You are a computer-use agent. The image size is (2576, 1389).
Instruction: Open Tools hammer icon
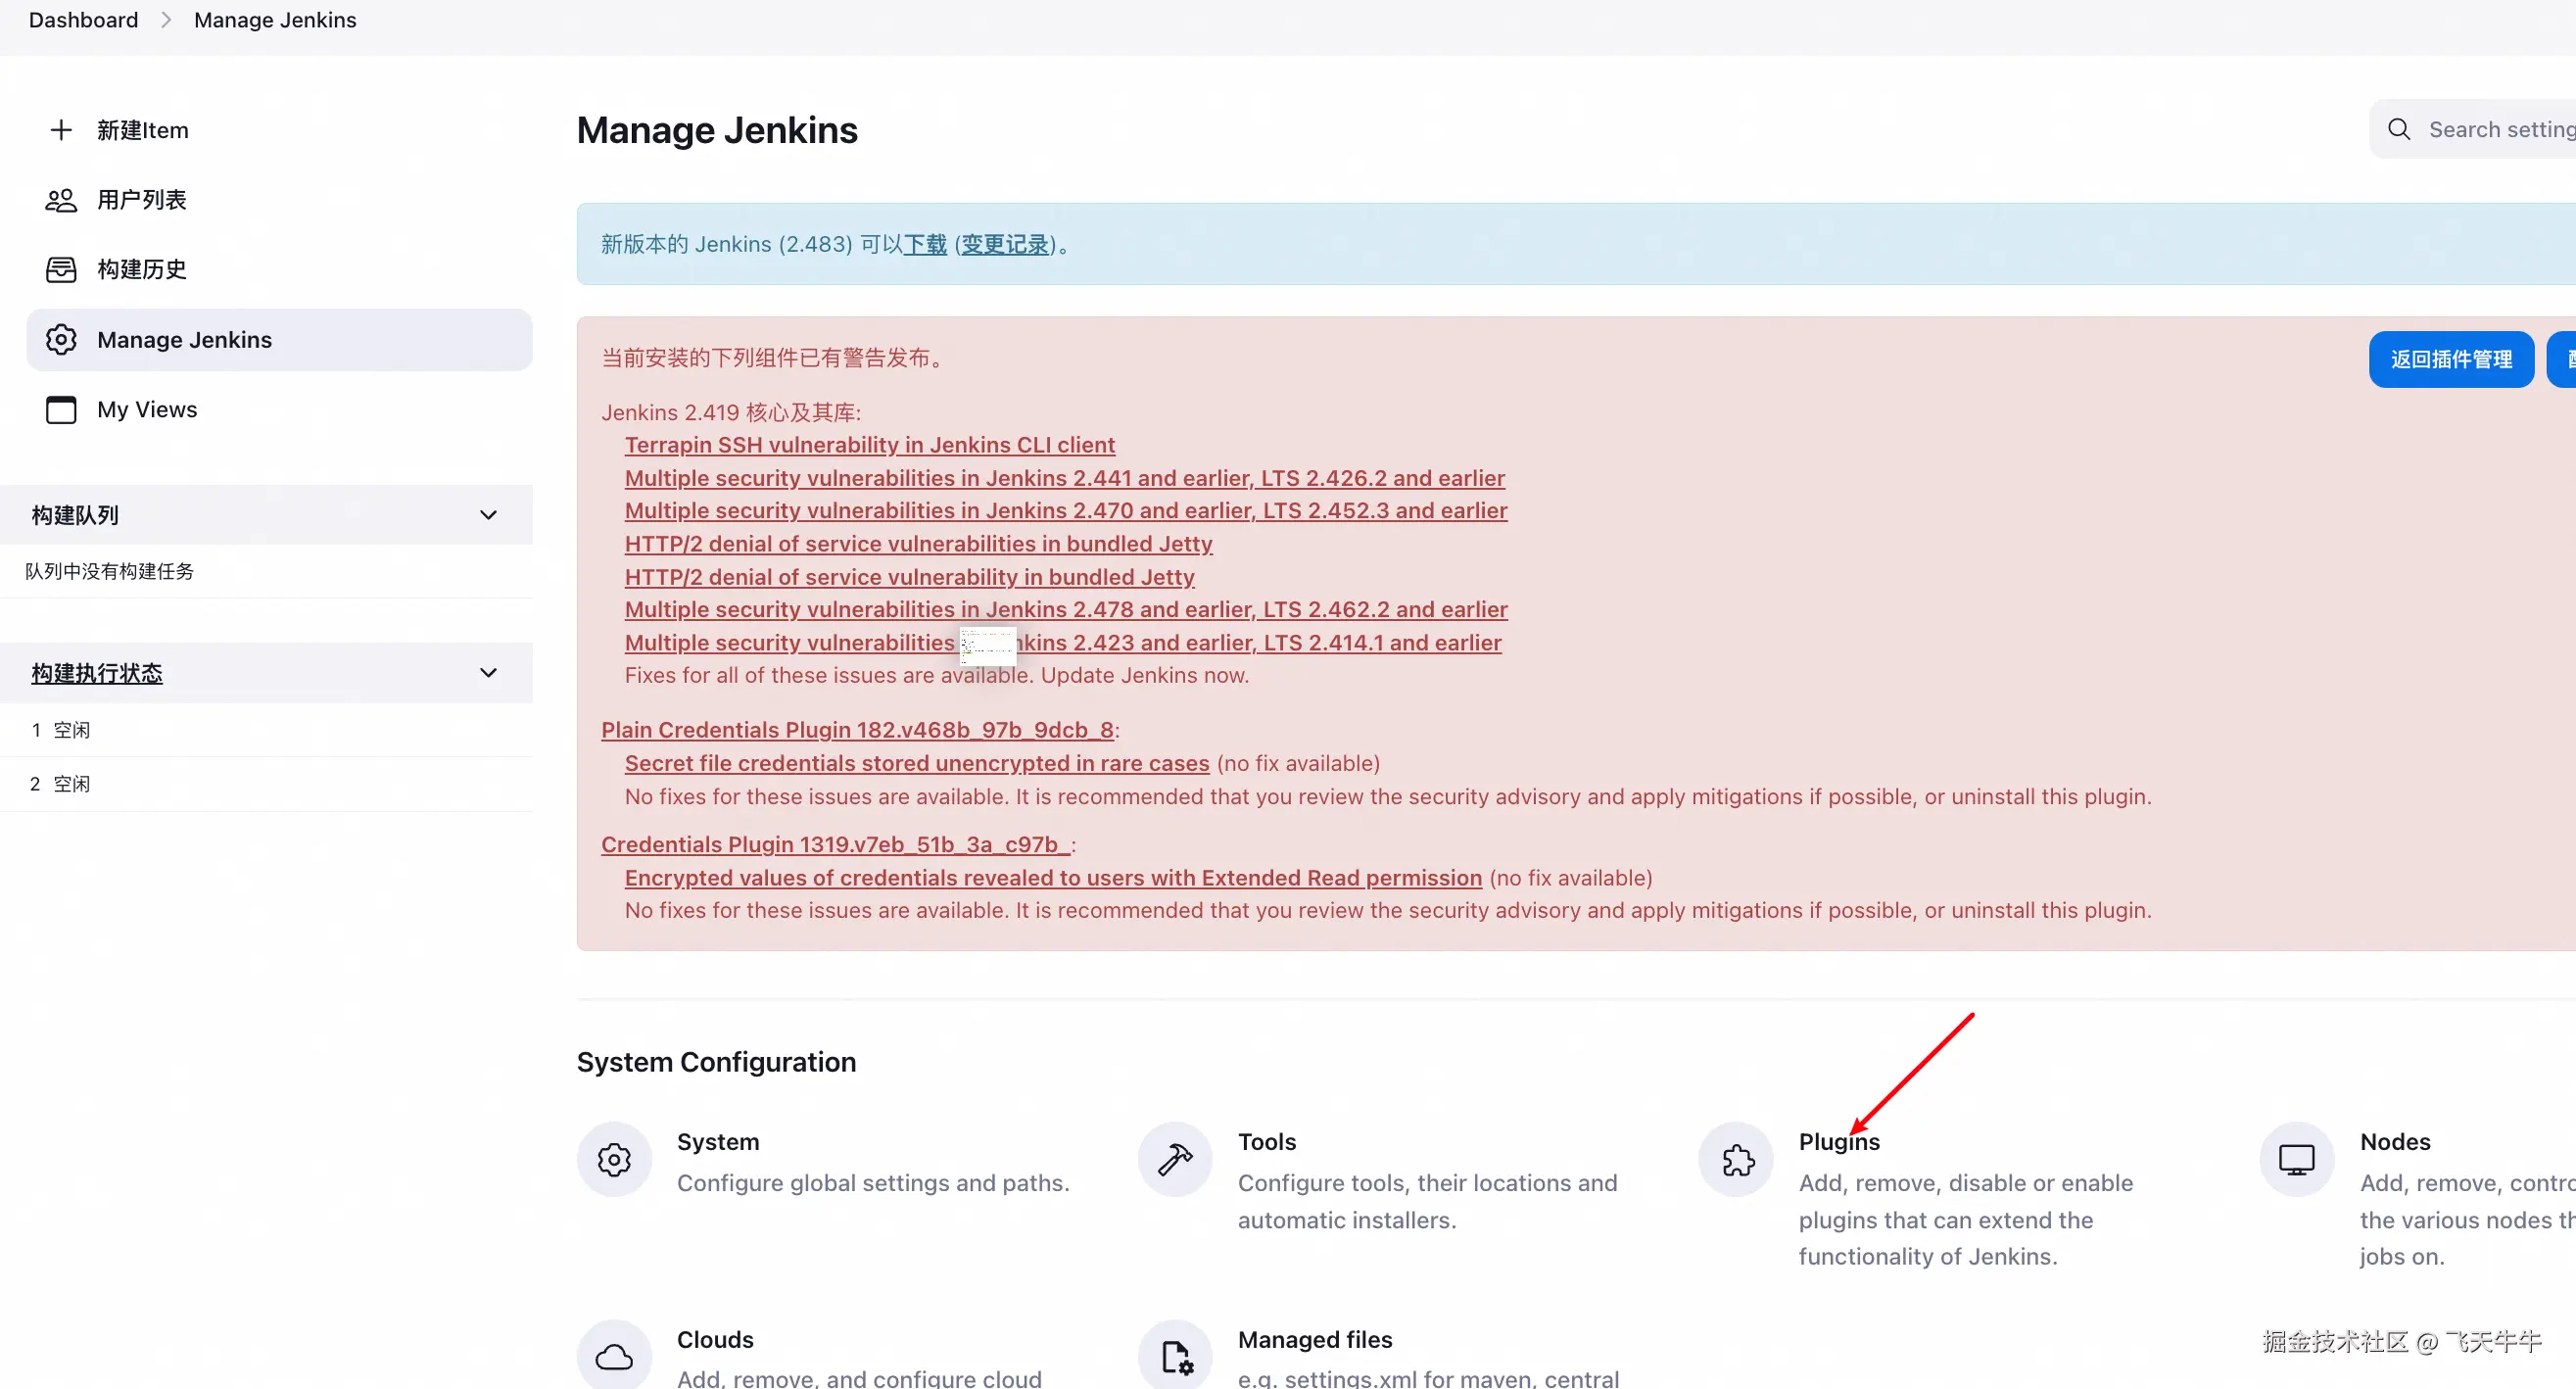coord(1174,1159)
